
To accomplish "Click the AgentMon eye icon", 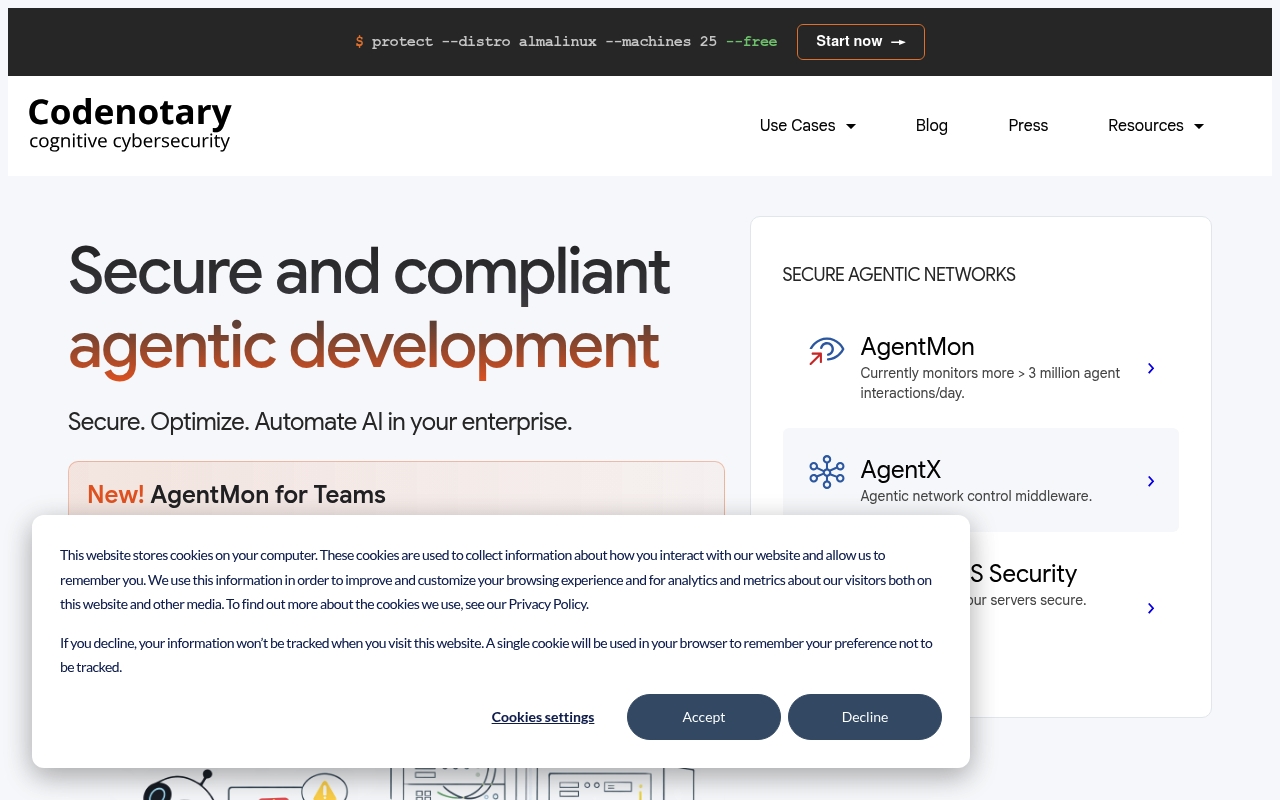I will 827,351.
